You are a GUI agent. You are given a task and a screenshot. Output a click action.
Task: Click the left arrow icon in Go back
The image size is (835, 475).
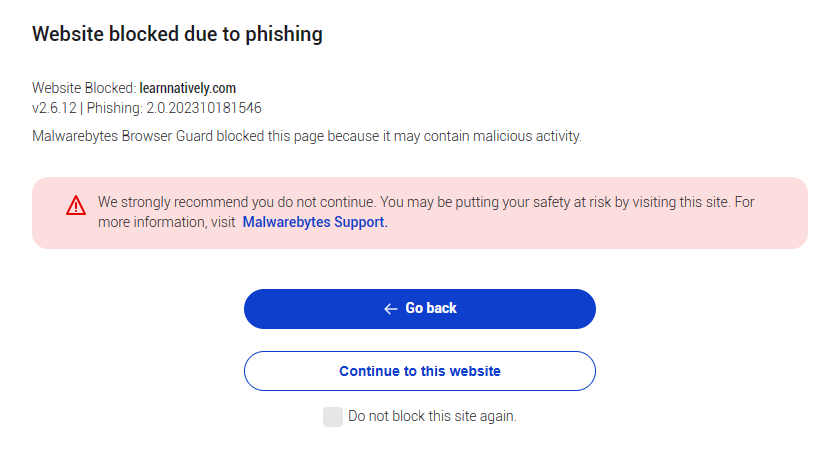click(x=391, y=309)
